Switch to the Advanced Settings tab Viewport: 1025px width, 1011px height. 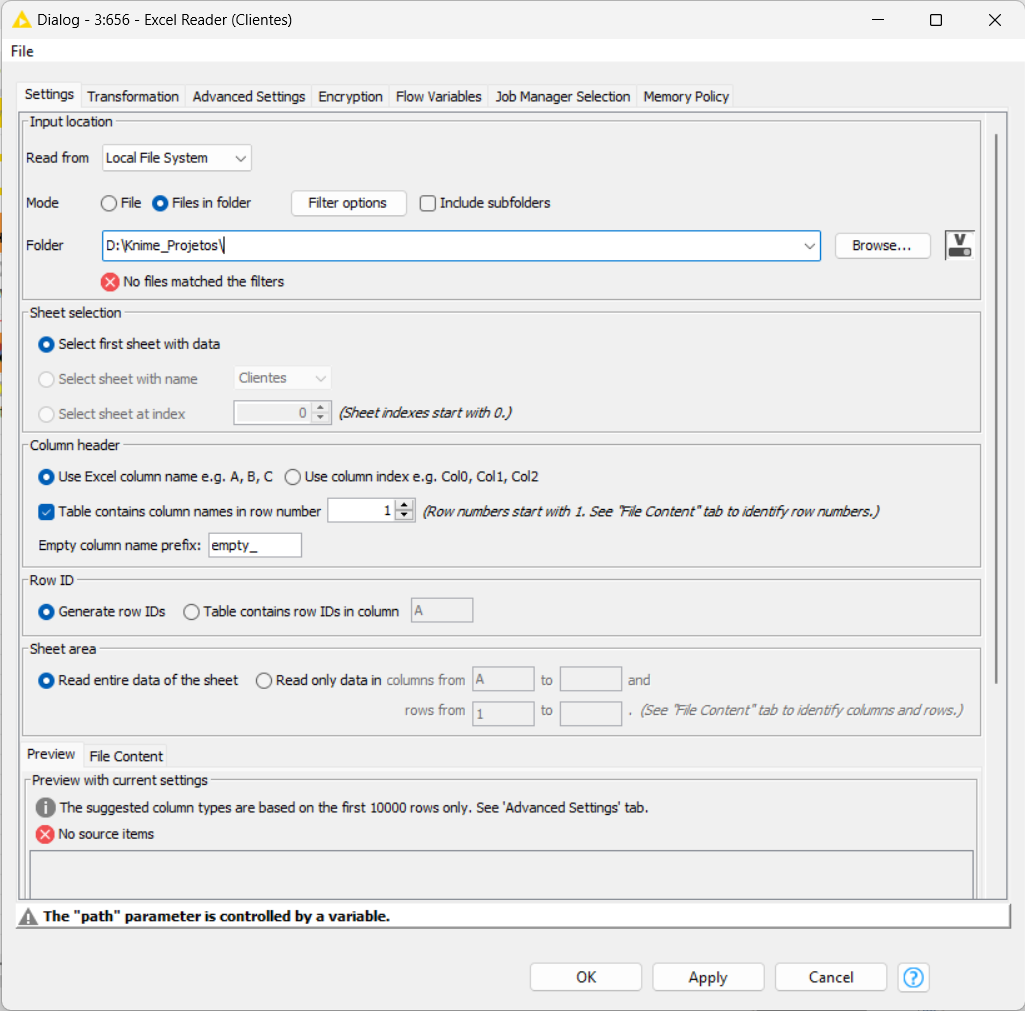coord(248,97)
